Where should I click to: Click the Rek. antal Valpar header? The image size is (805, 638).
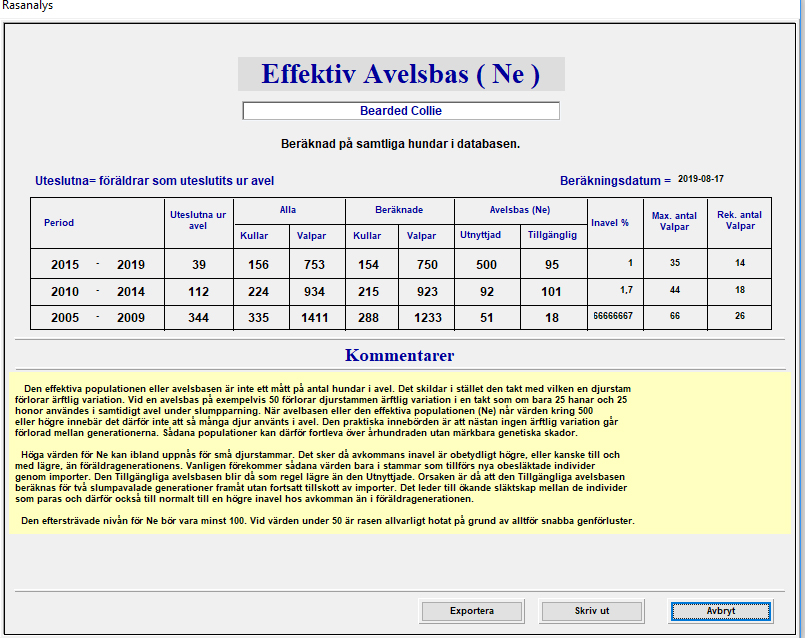[739, 220]
